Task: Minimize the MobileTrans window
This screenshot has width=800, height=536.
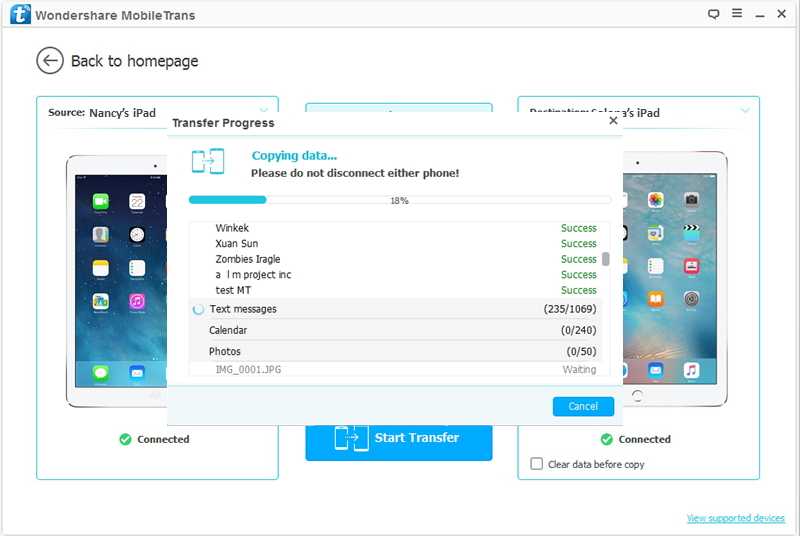Action: click(x=760, y=15)
